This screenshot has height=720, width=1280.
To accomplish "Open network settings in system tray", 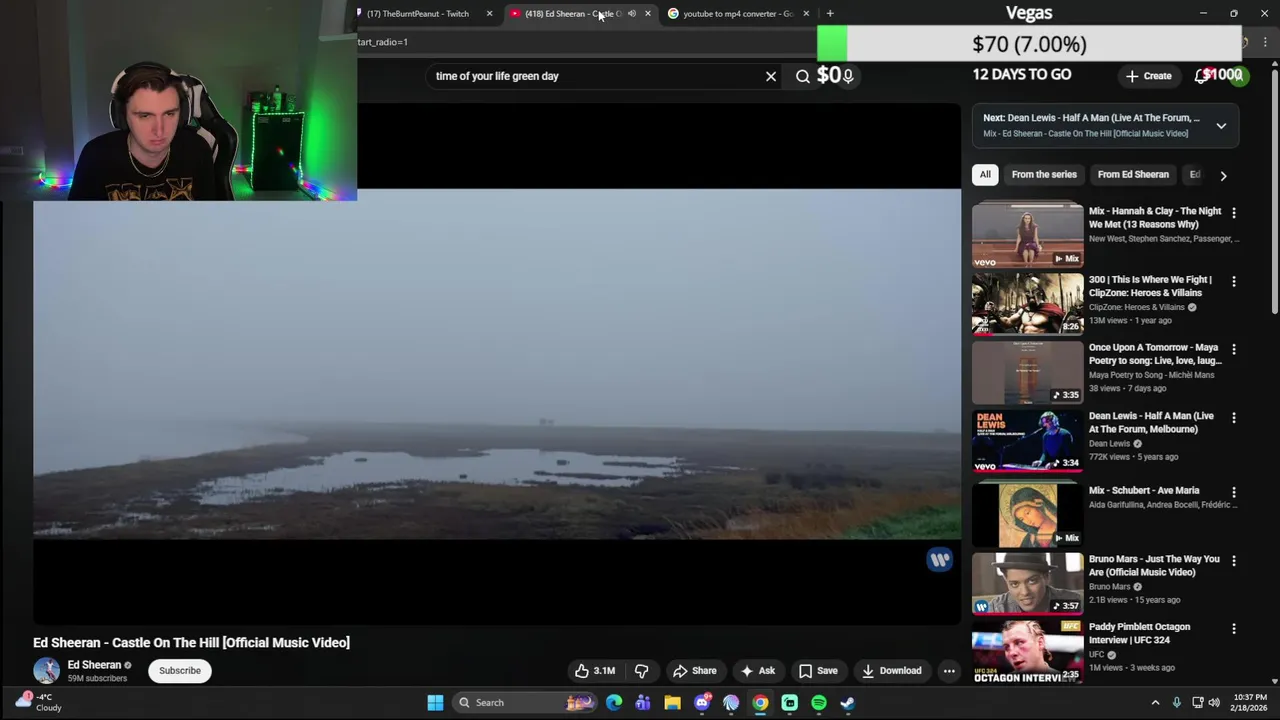I will pos(1197,703).
